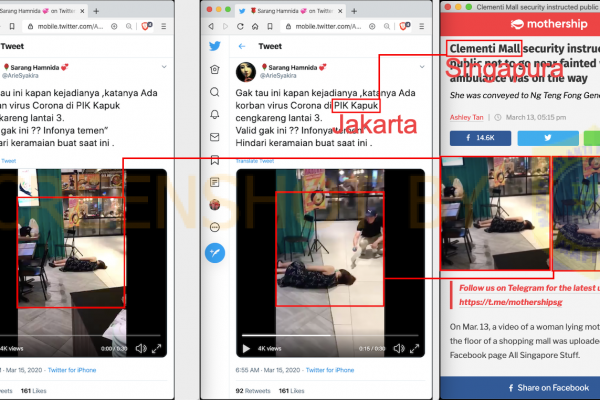Click browser forward button in the middle window
The height and width of the screenshot is (400, 600).
pos(225,26)
